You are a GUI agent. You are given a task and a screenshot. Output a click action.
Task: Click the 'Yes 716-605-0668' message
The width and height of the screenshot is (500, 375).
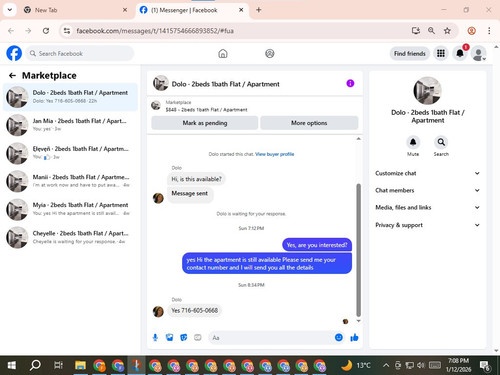coord(195,310)
